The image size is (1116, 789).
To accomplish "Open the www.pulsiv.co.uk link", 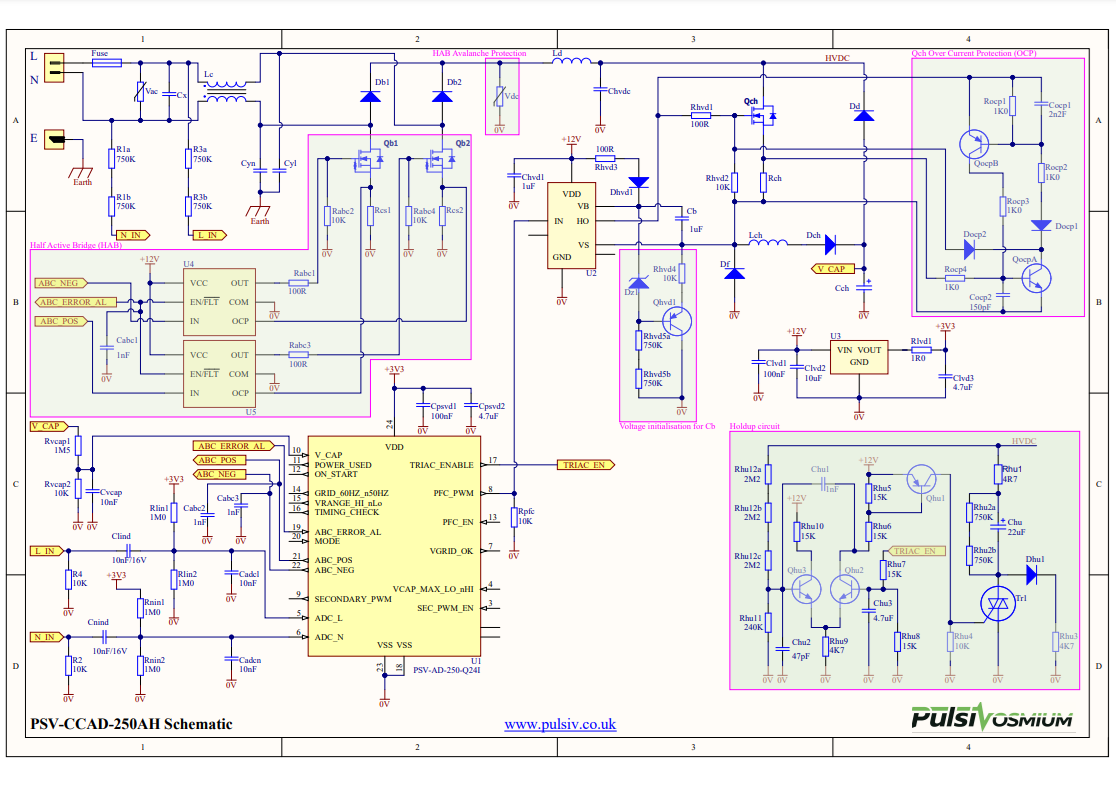I will point(560,724).
